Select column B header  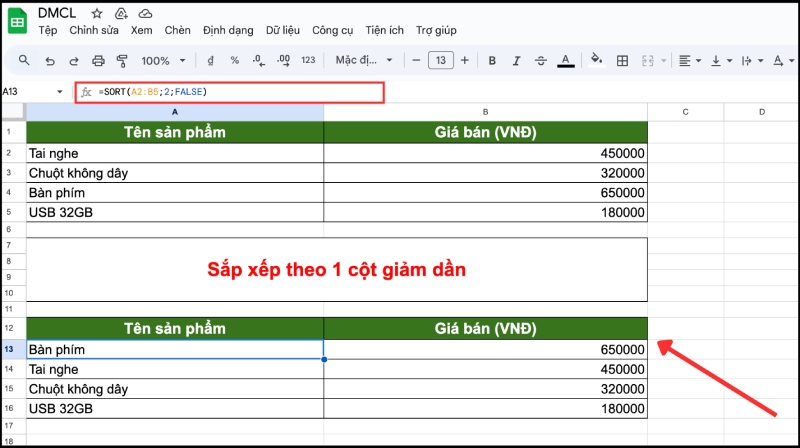coord(485,112)
